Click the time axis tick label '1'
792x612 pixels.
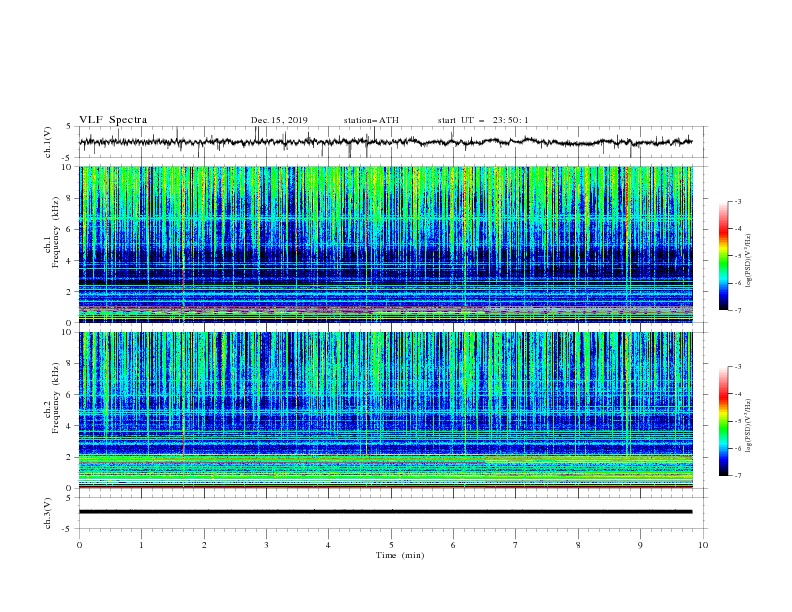[x=141, y=545]
